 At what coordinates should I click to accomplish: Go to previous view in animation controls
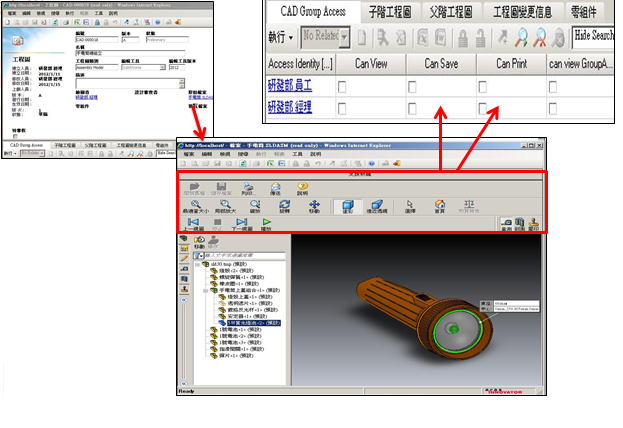[193, 224]
